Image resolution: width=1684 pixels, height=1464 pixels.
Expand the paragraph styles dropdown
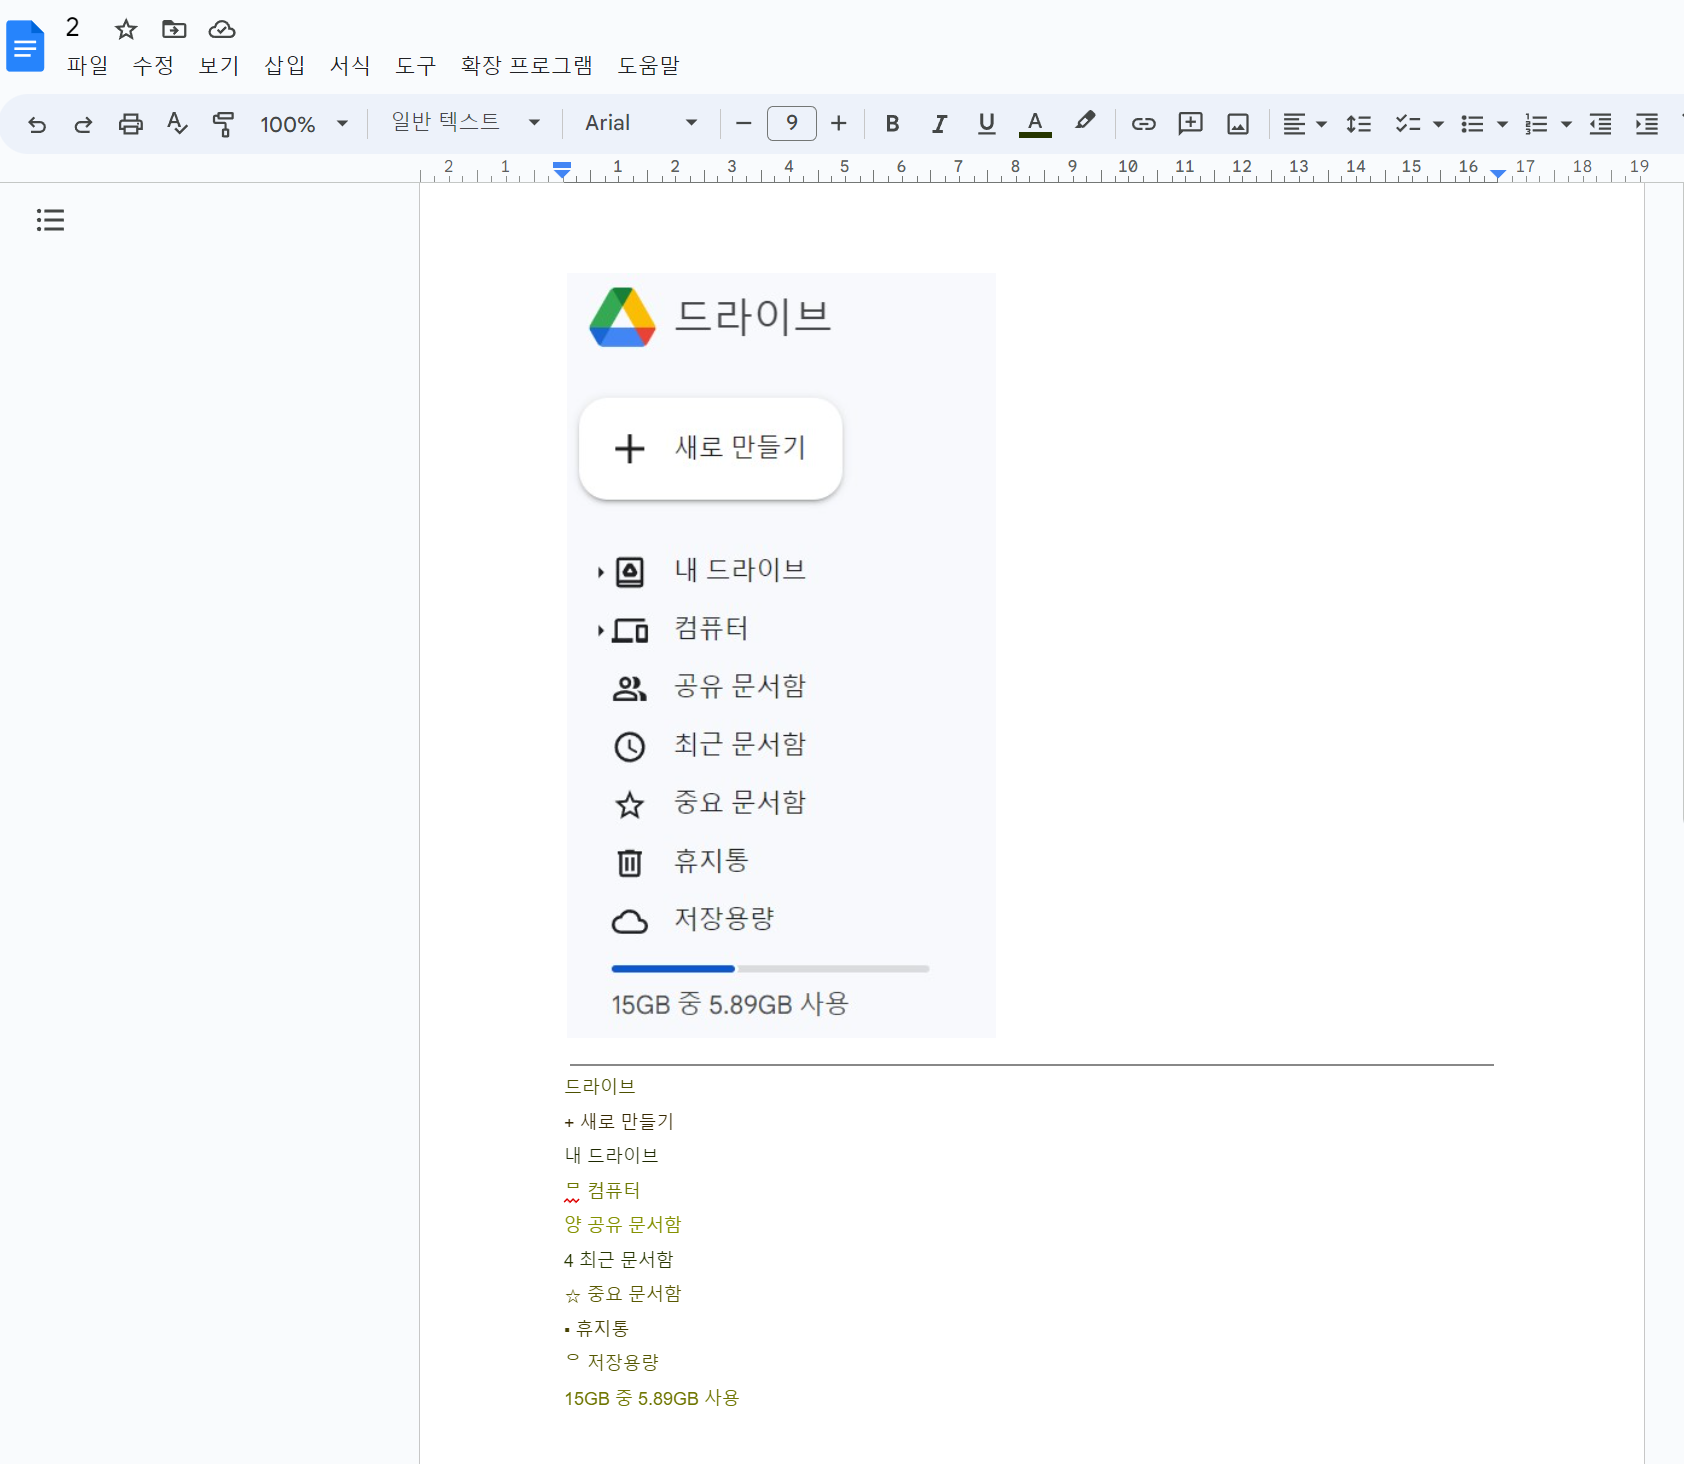point(464,122)
